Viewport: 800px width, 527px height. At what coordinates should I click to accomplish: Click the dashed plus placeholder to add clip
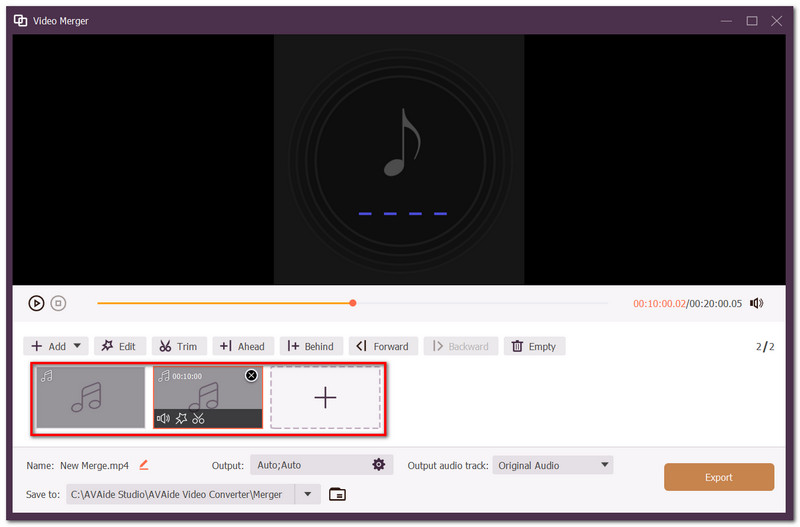(326, 397)
